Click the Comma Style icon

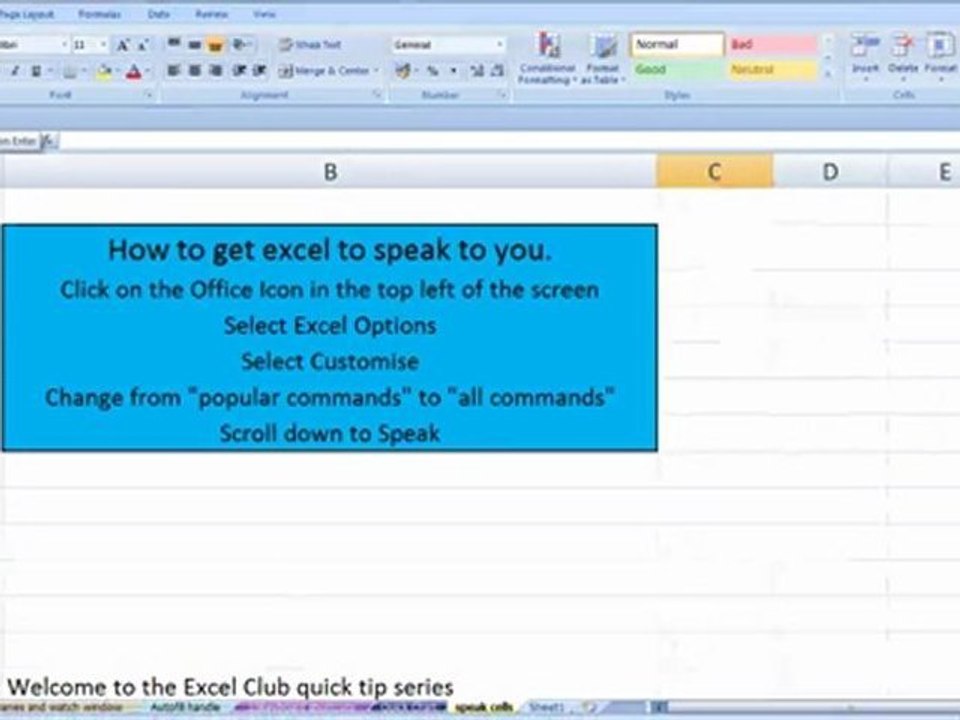tap(454, 71)
